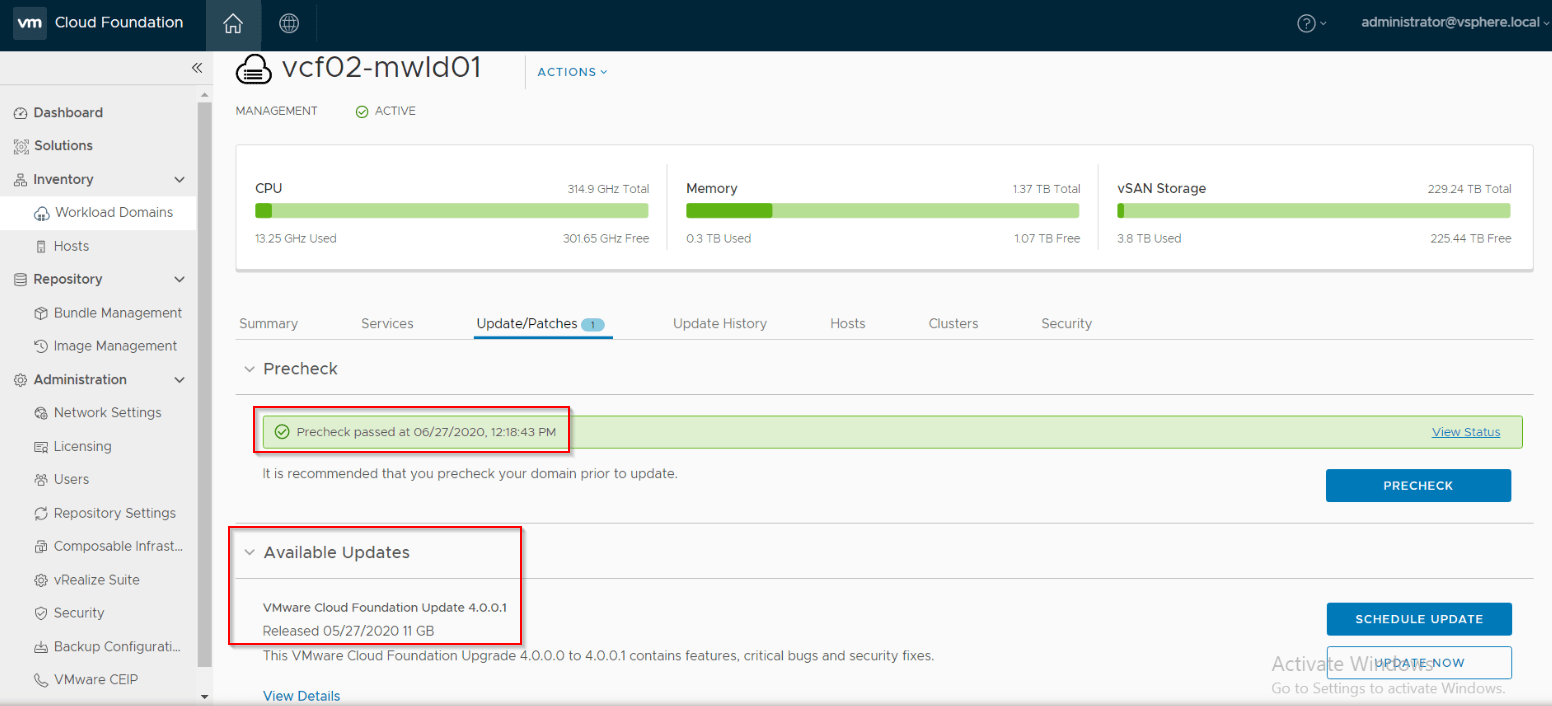Click the SCHEDULE UPDATE button

pos(1419,619)
